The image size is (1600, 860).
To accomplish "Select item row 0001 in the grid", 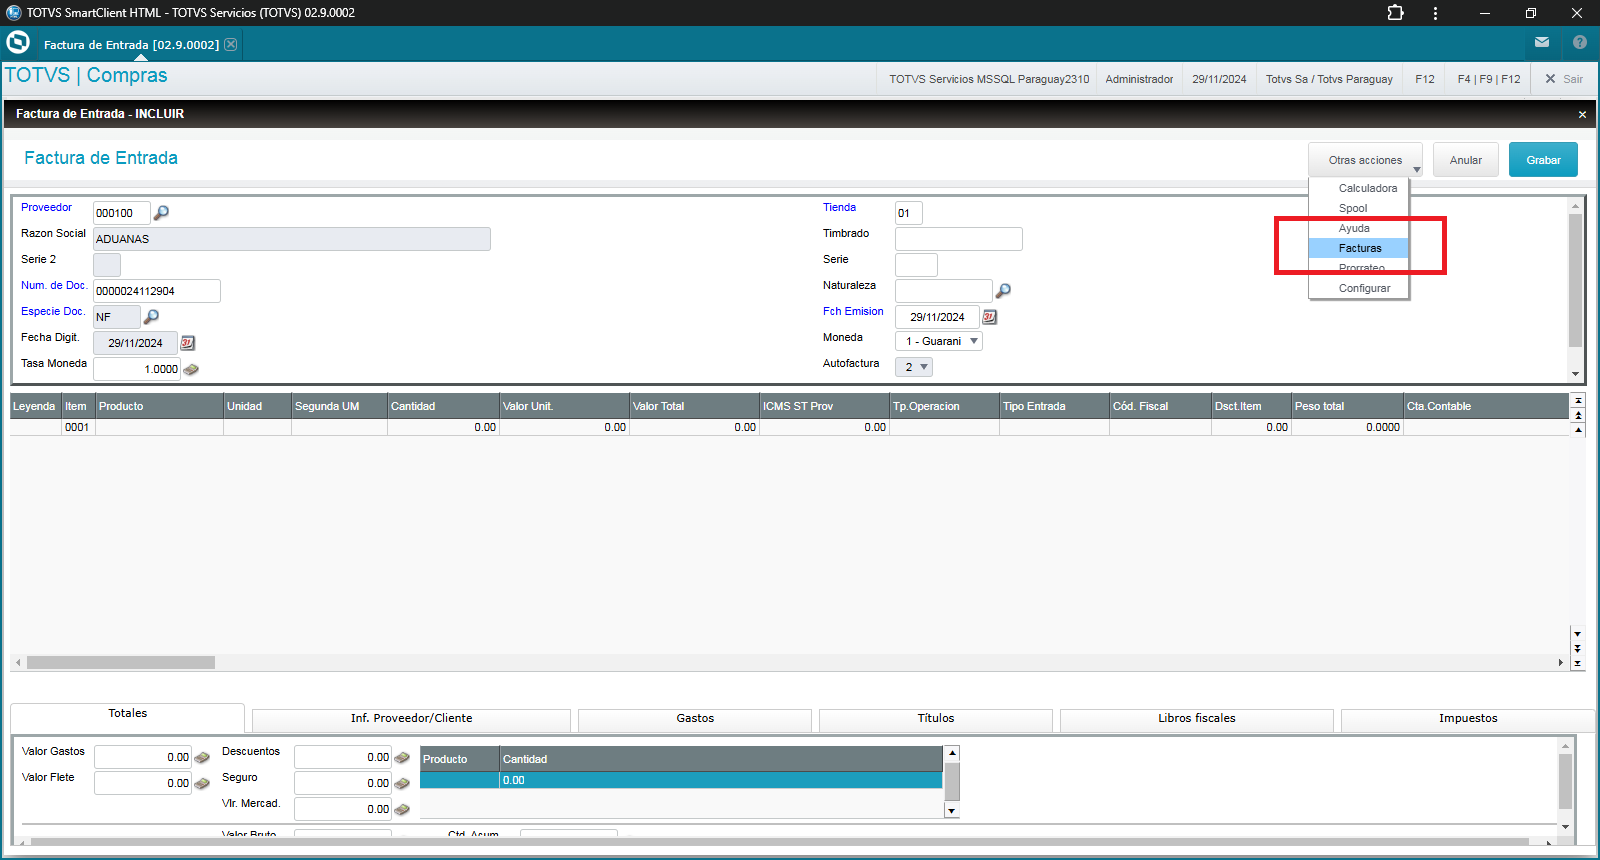I will [790, 427].
